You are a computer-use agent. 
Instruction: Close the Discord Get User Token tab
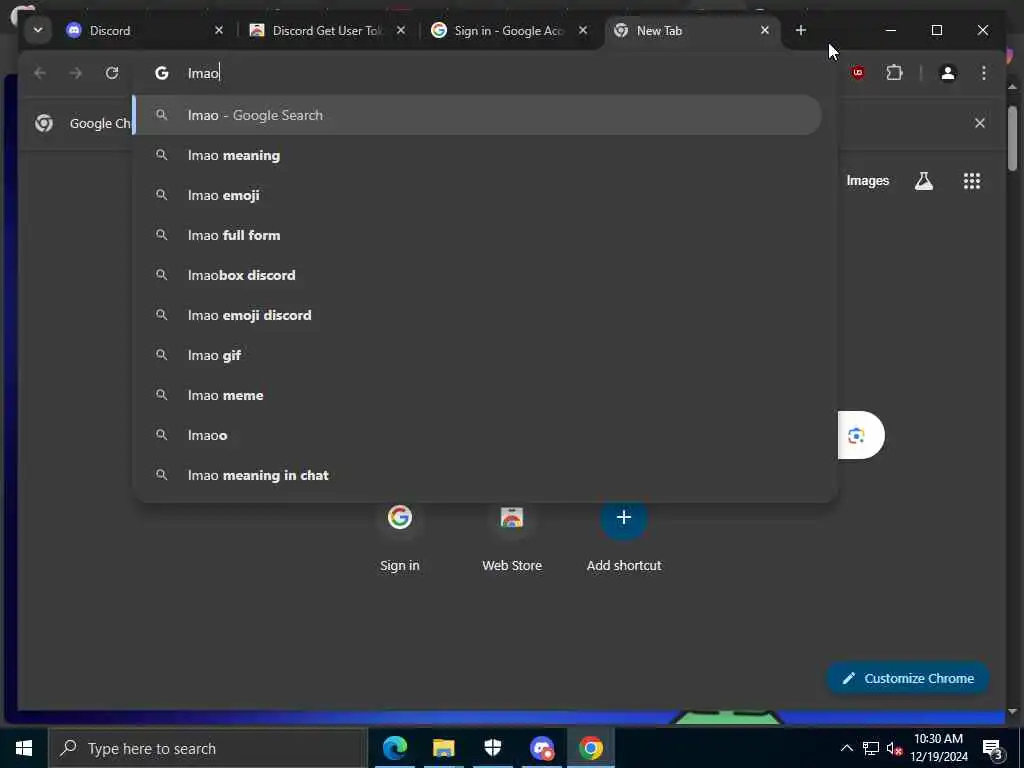coord(401,30)
